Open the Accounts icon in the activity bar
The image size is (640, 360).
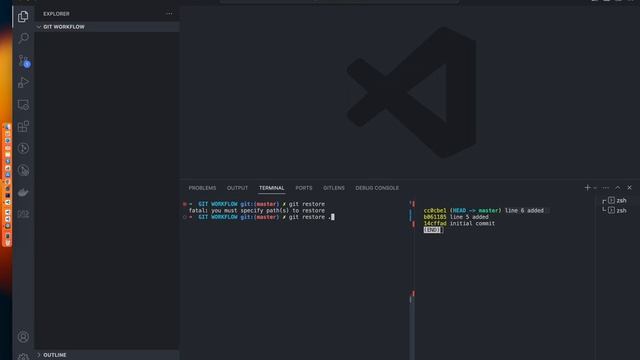pyautogui.click(x=23, y=337)
